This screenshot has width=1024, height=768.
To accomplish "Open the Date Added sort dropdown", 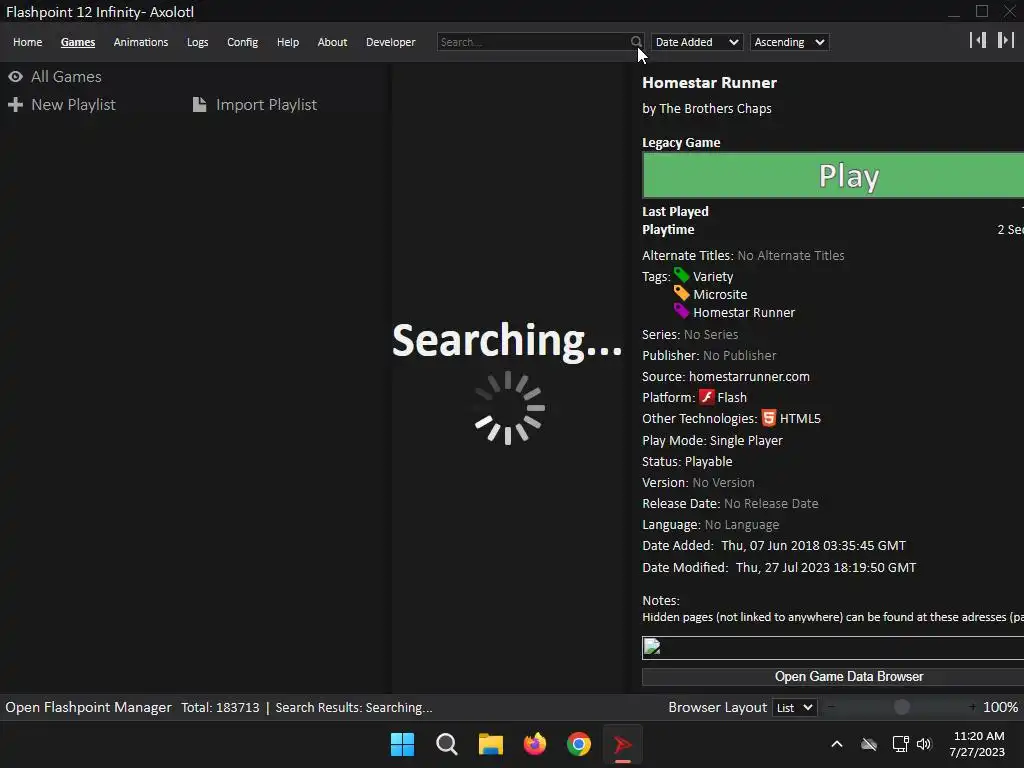I will pyautogui.click(x=697, y=42).
